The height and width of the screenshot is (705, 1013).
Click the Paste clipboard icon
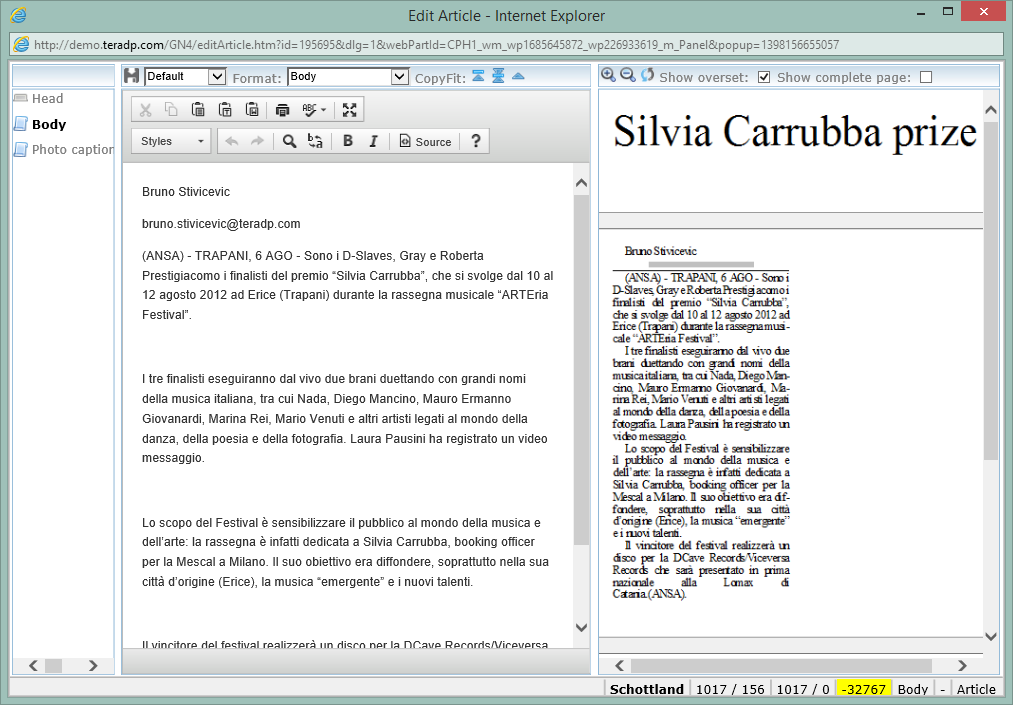198,110
